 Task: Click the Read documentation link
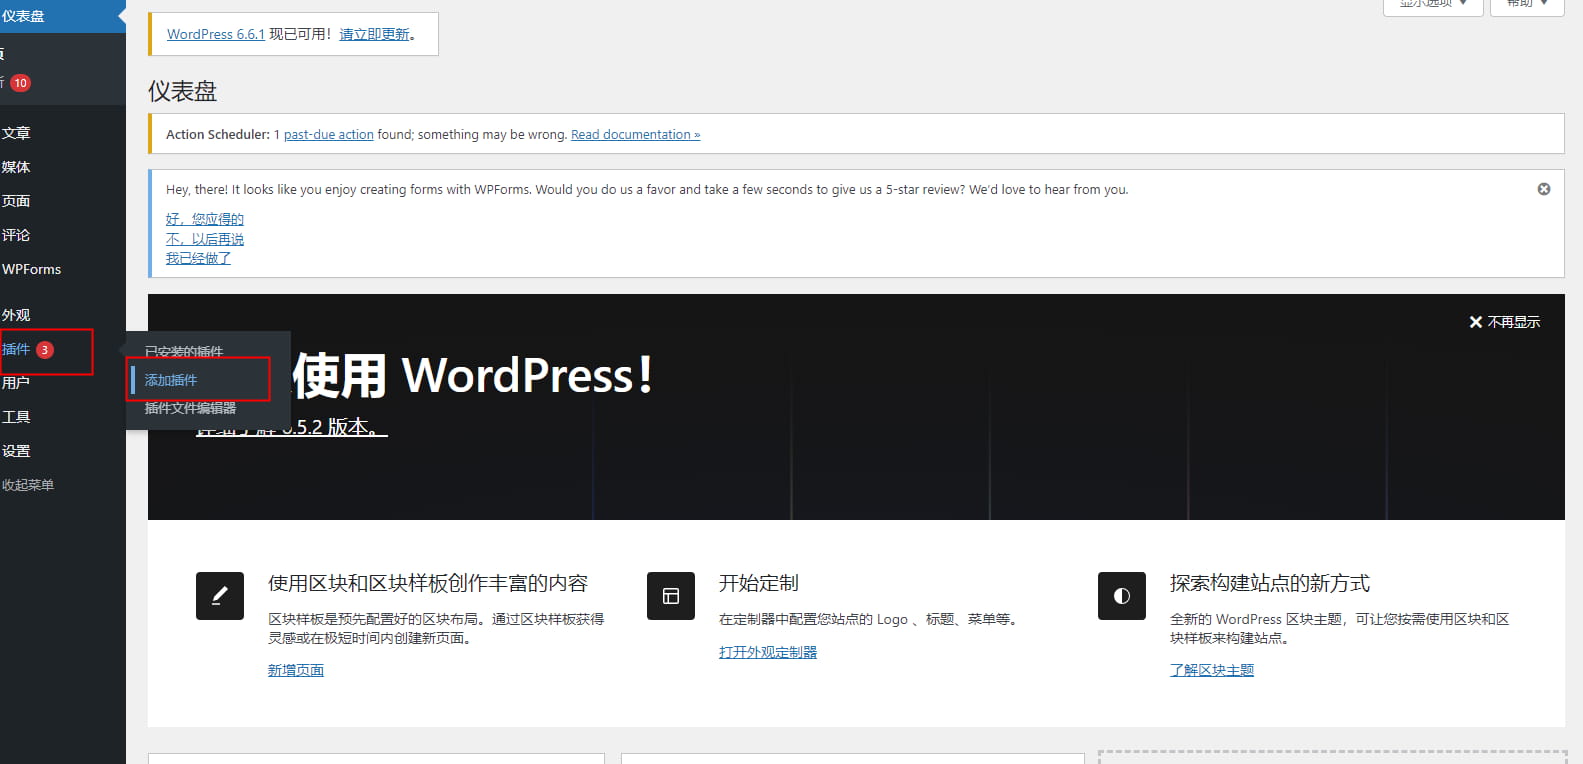[x=635, y=134]
